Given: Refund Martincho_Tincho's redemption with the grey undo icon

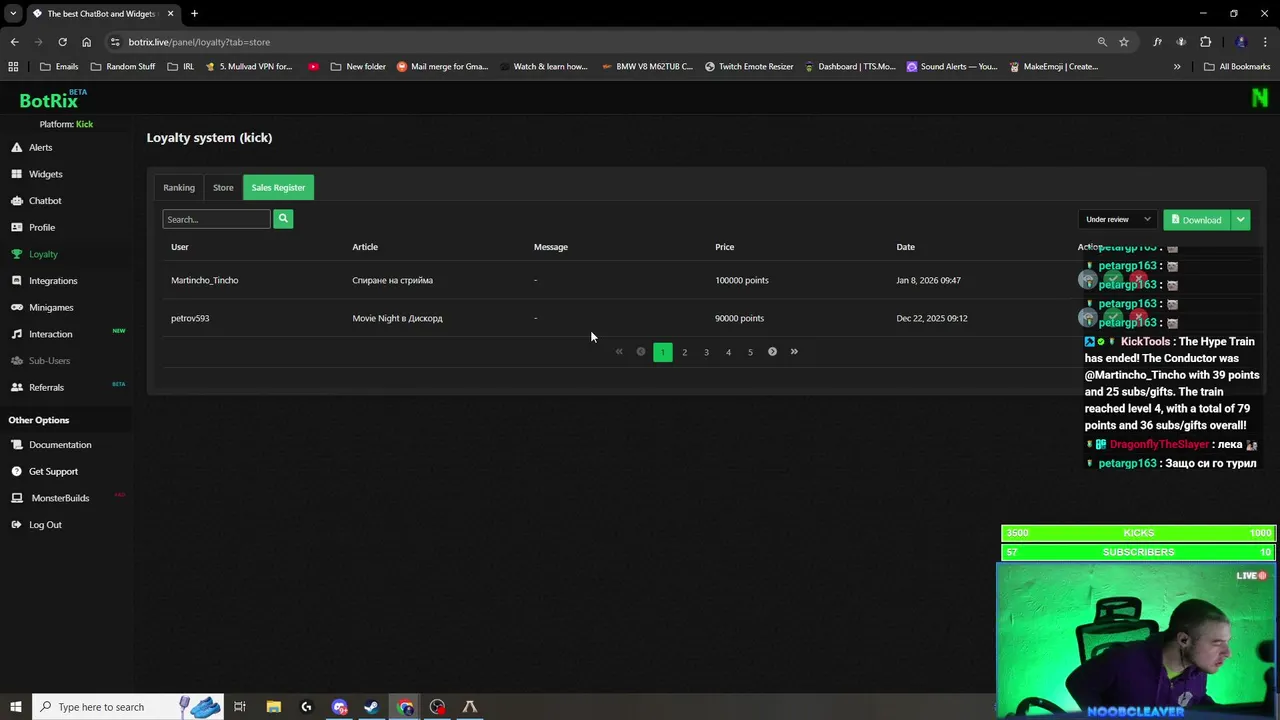Looking at the screenshot, I should [x=1088, y=280].
